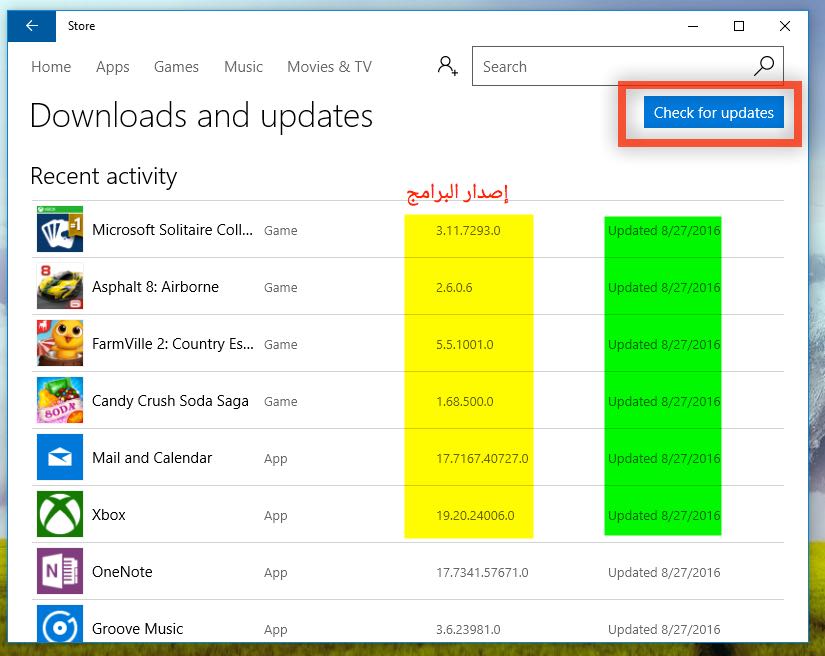Open the Home tab
The height and width of the screenshot is (656, 825).
(51, 67)
